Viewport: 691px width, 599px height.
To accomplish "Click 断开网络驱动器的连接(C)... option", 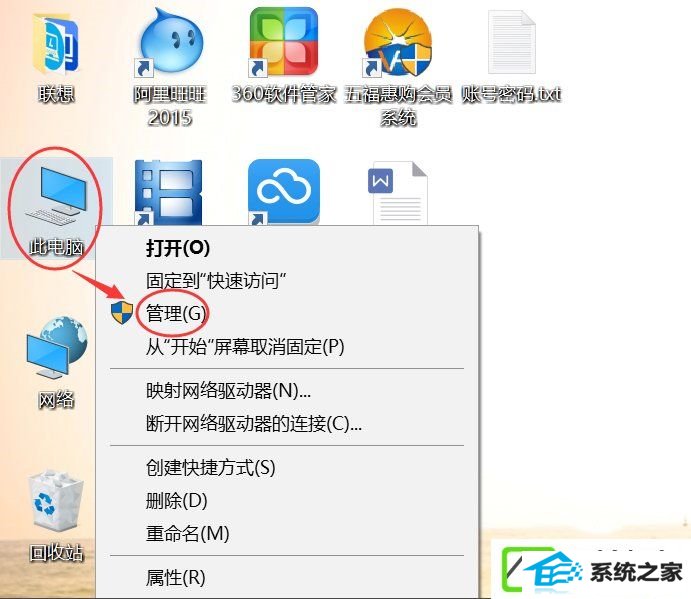I will click(287, 424).
